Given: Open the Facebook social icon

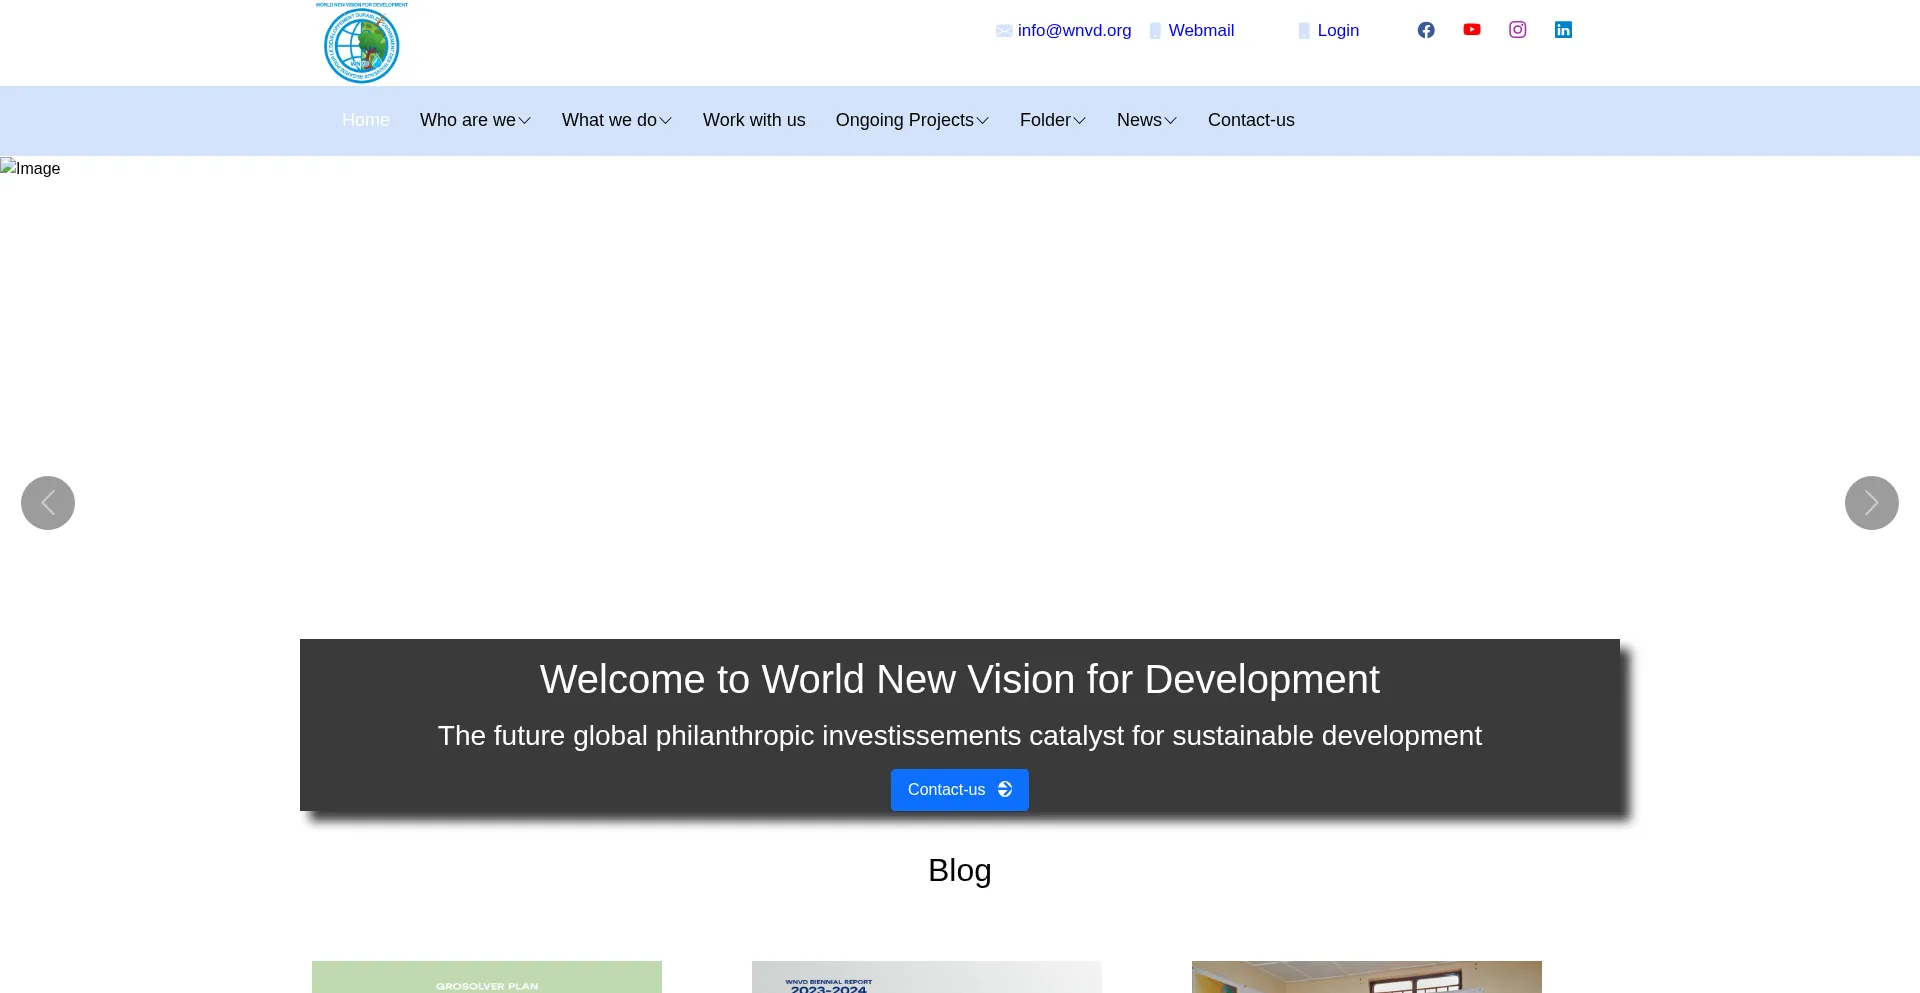Looking at the screenshot, I should point(1426,30).
